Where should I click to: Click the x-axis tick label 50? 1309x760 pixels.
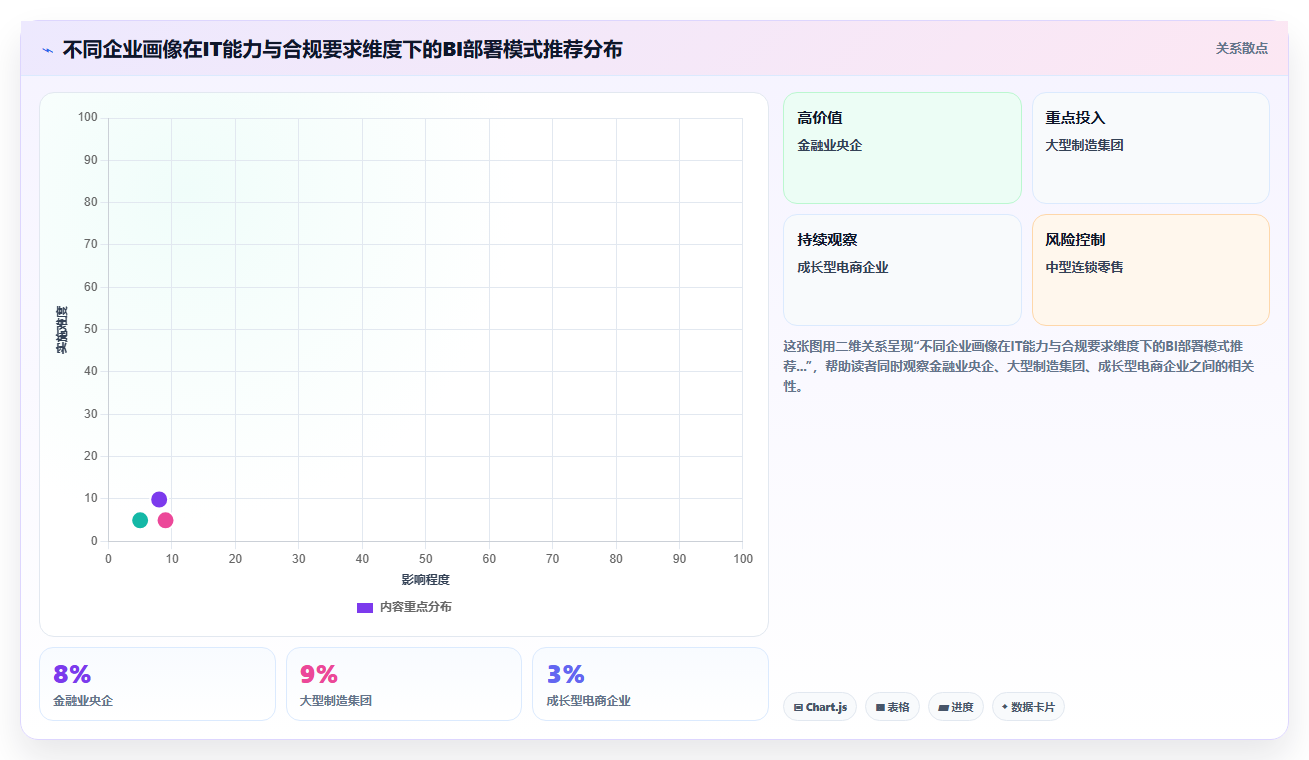point(425,559)
